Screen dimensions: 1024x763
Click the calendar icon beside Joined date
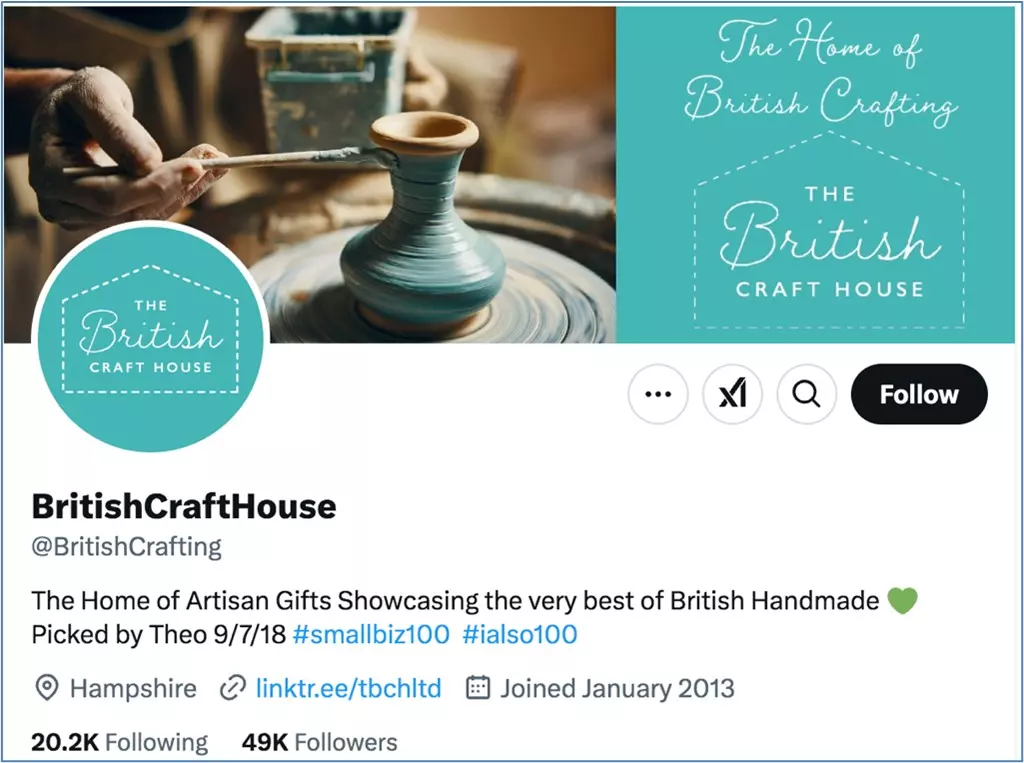click(x=477, y=688)
